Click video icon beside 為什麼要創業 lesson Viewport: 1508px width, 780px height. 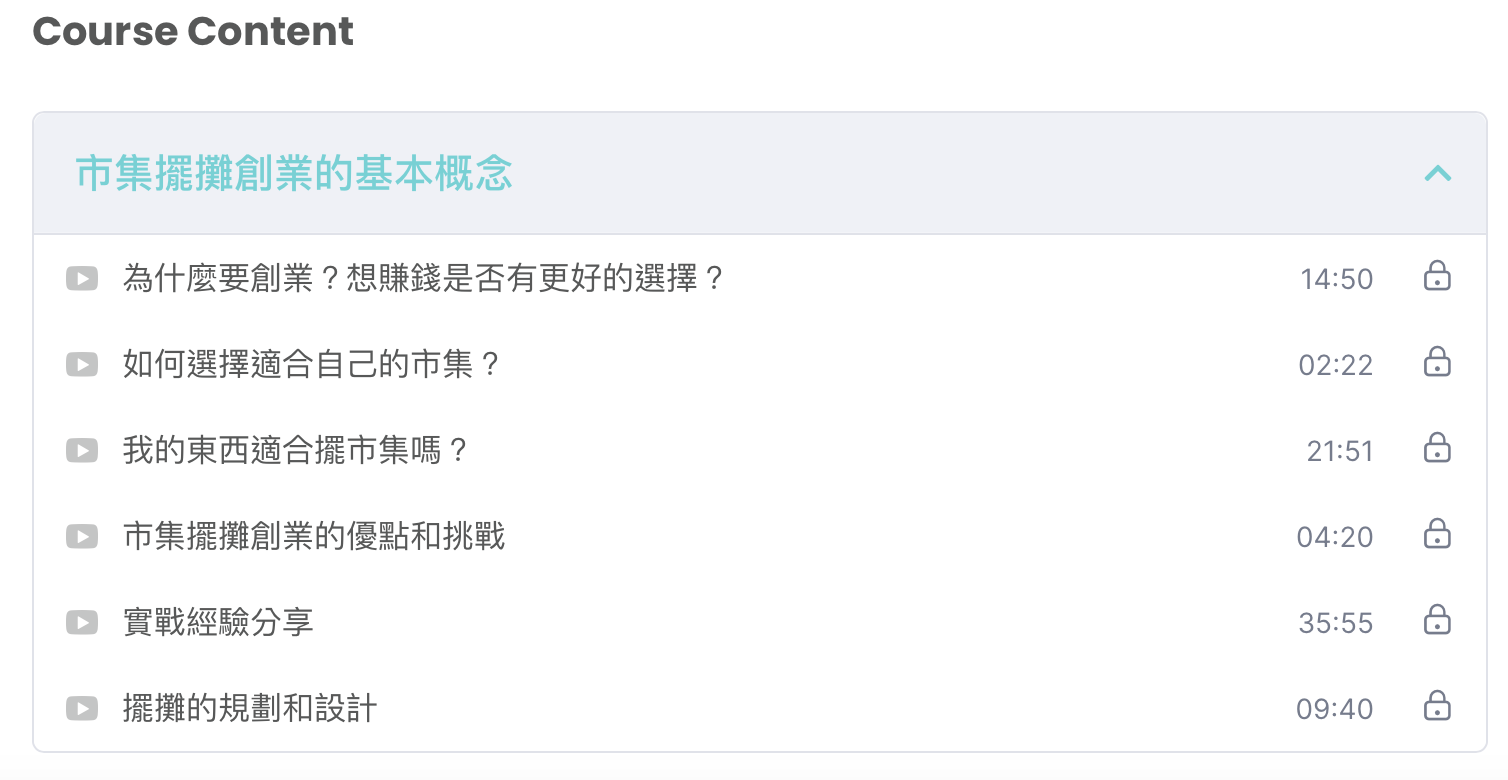[x=82, y=278]
